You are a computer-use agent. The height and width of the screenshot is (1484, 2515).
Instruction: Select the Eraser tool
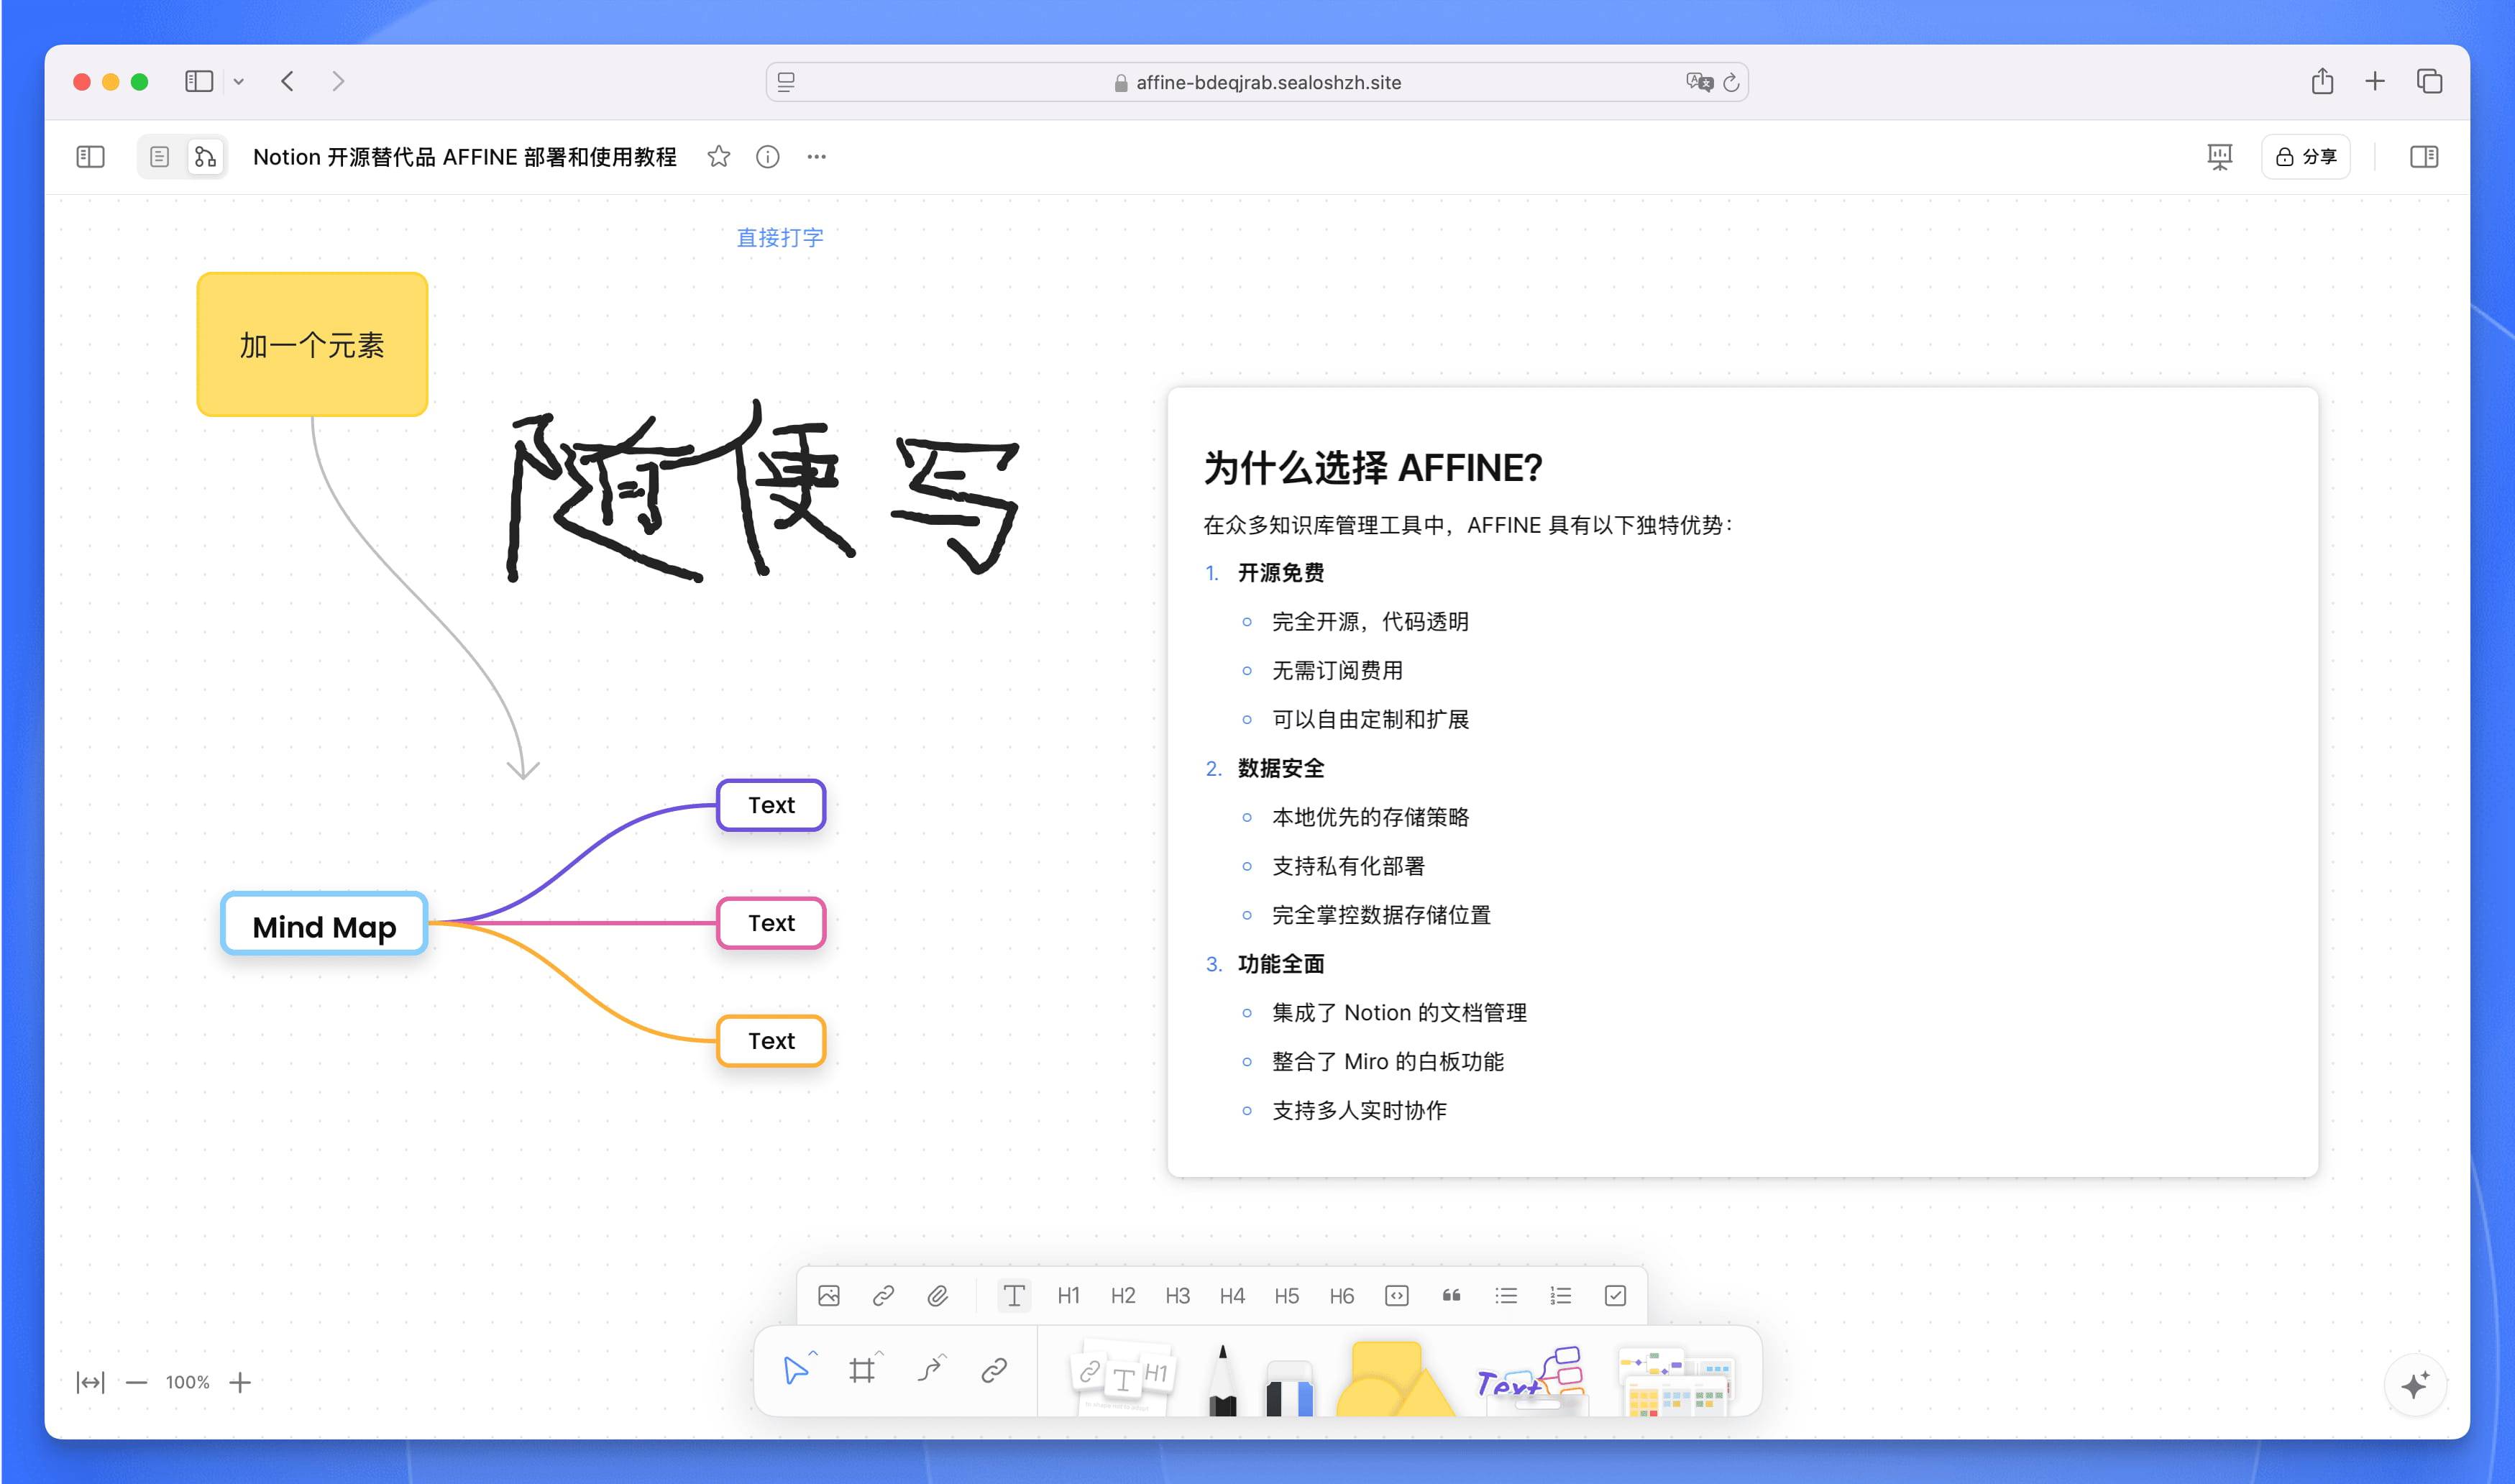(1289, 1388)
